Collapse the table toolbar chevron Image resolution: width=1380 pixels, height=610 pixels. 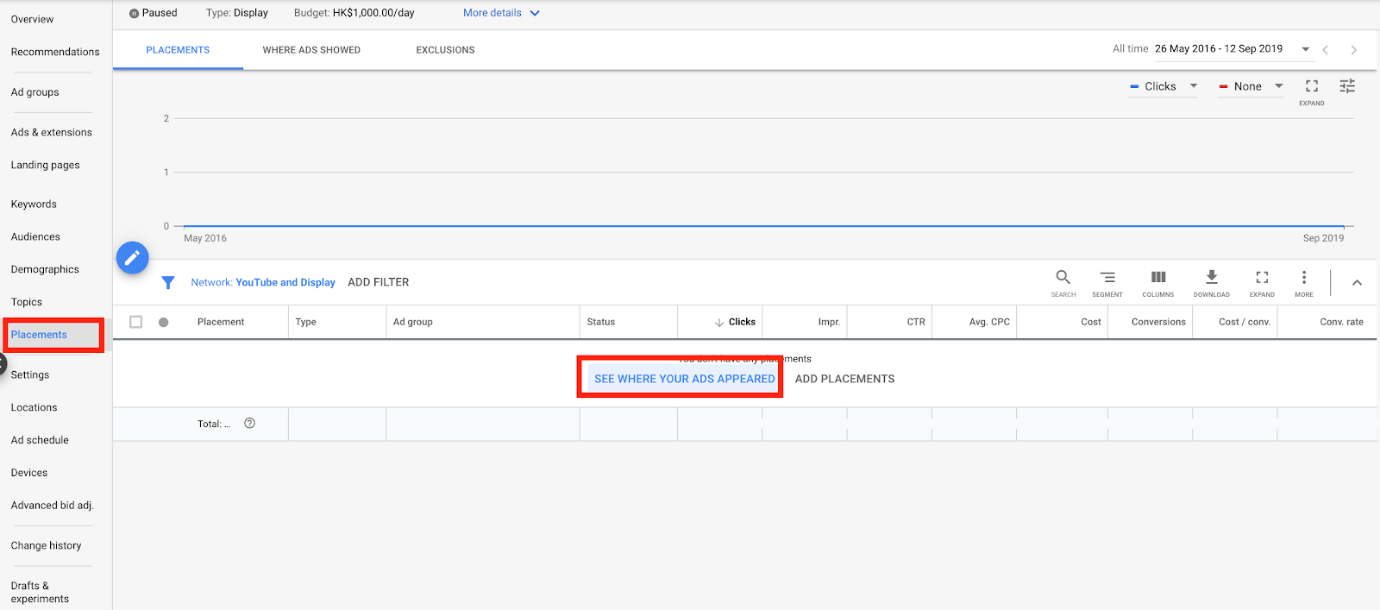1357,283
